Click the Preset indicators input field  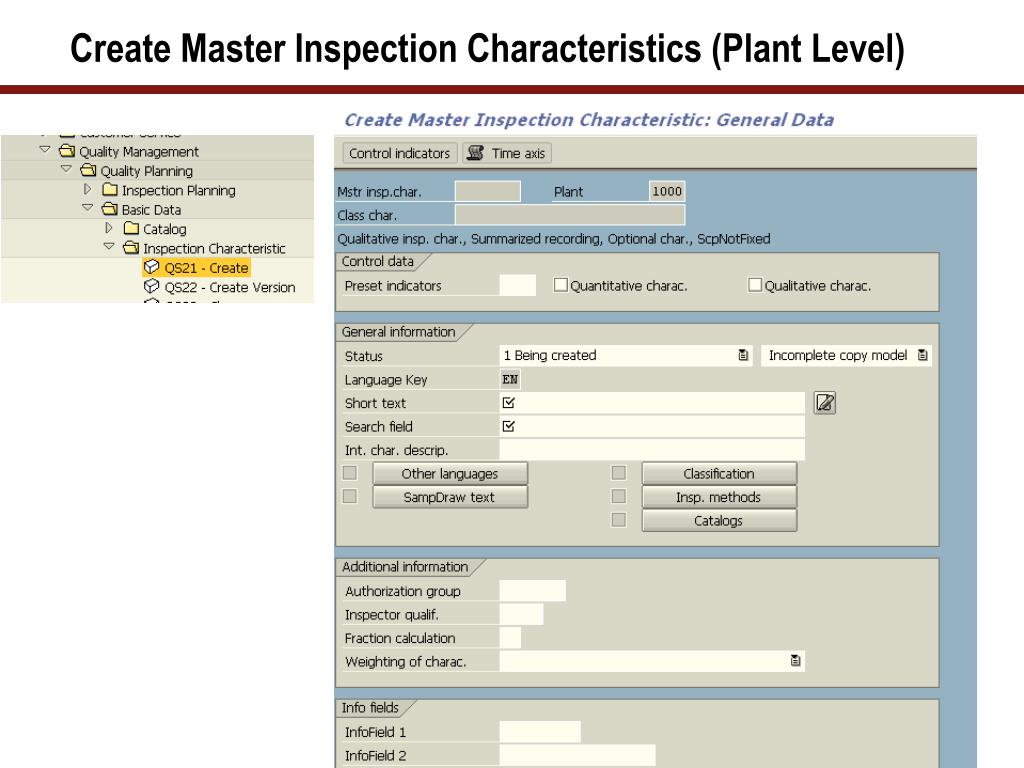coord(517,285)
